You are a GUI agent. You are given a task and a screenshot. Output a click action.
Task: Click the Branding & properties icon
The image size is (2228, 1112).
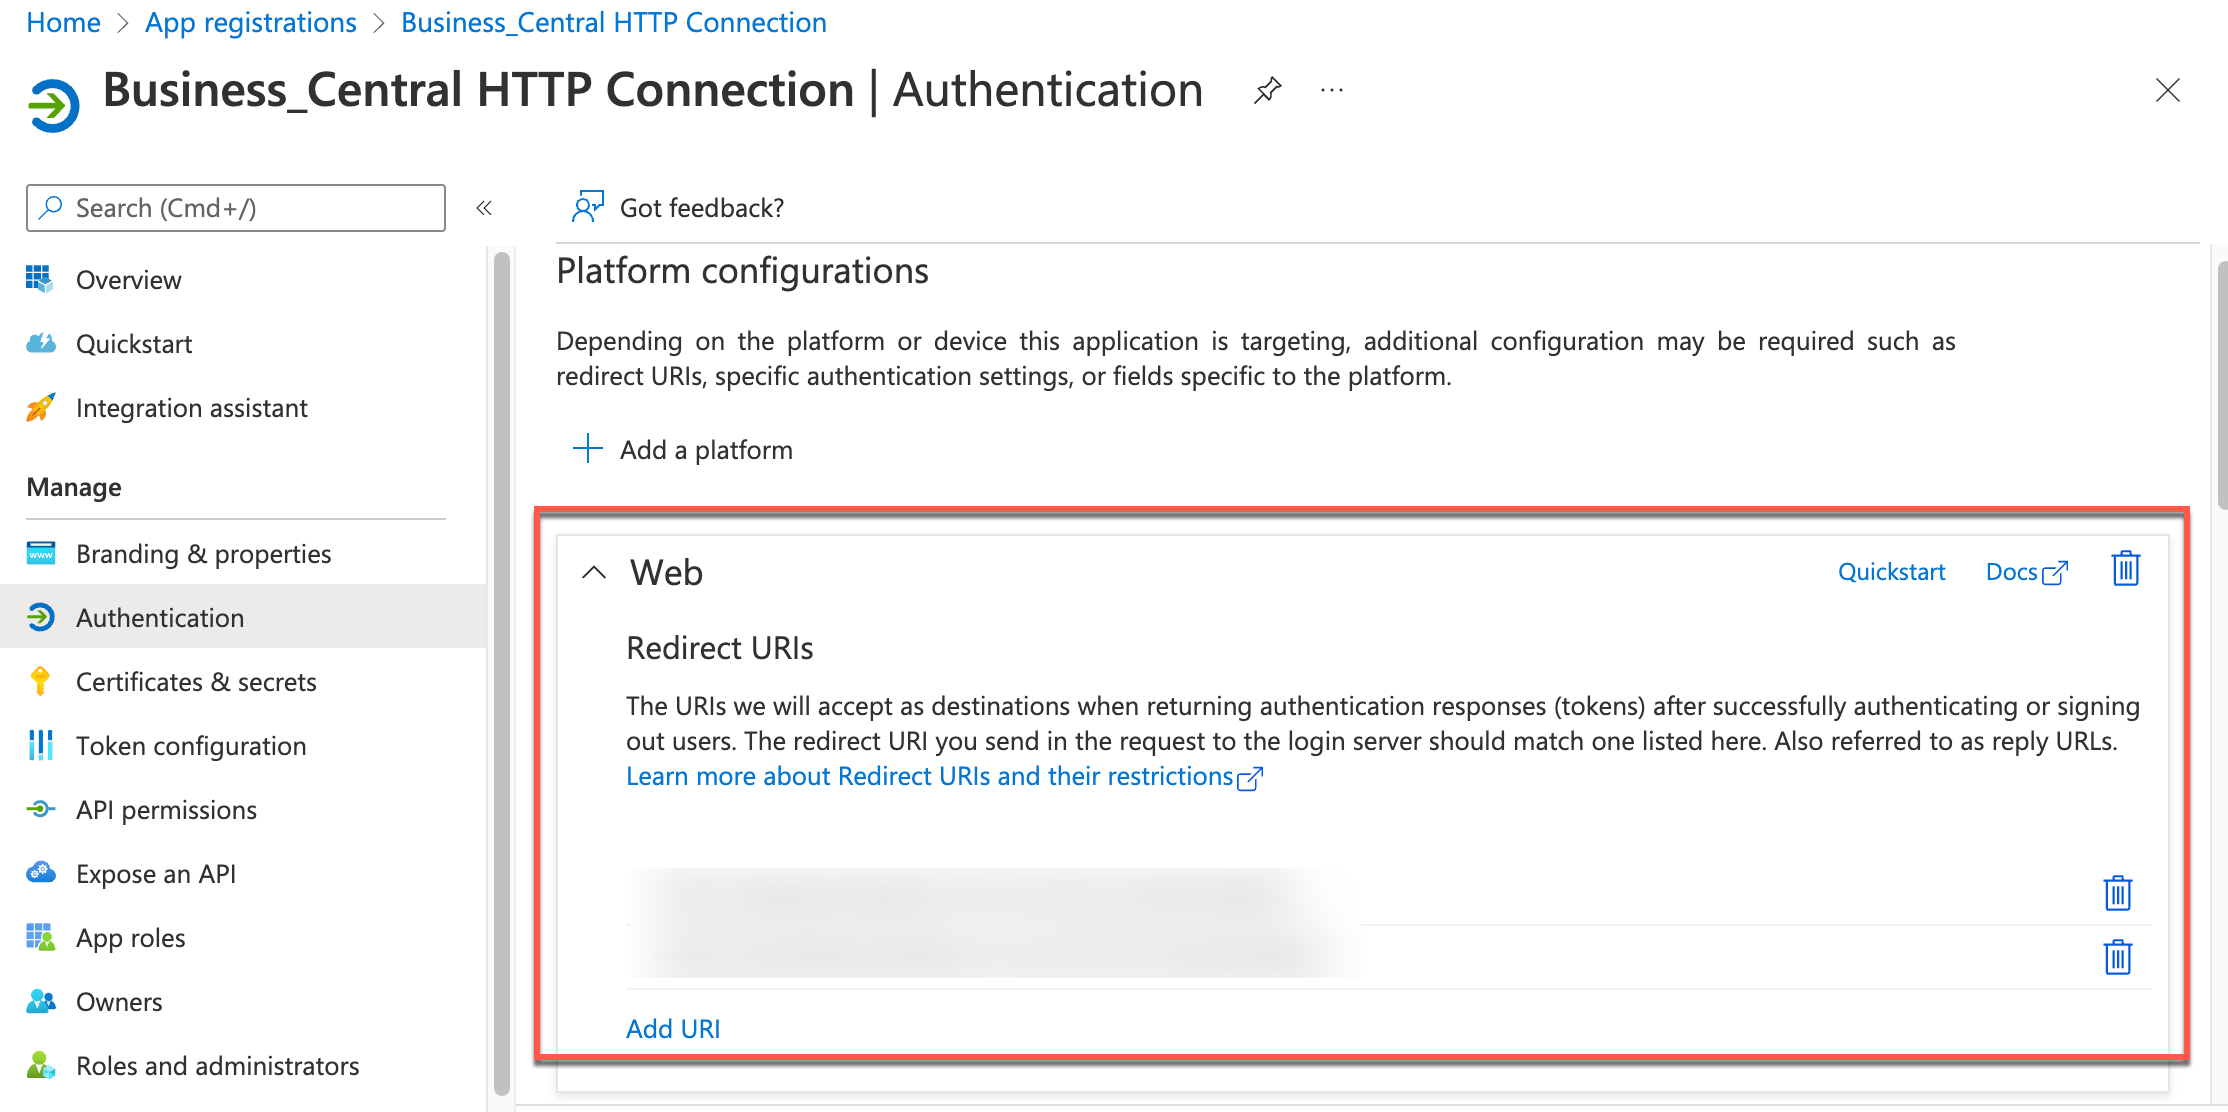click(40, 554)
